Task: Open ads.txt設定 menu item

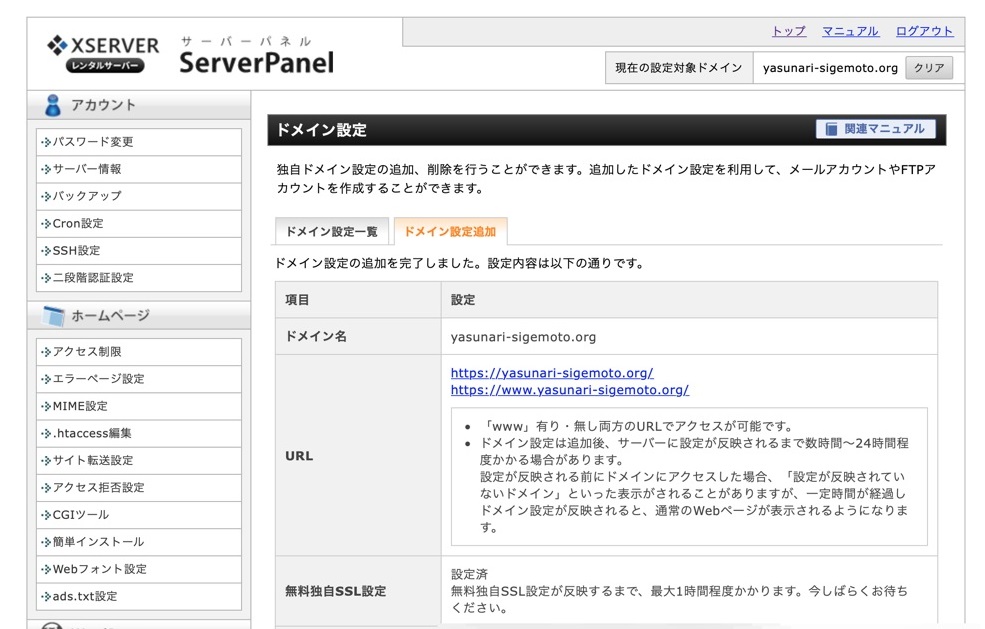Action: (139, 596)
